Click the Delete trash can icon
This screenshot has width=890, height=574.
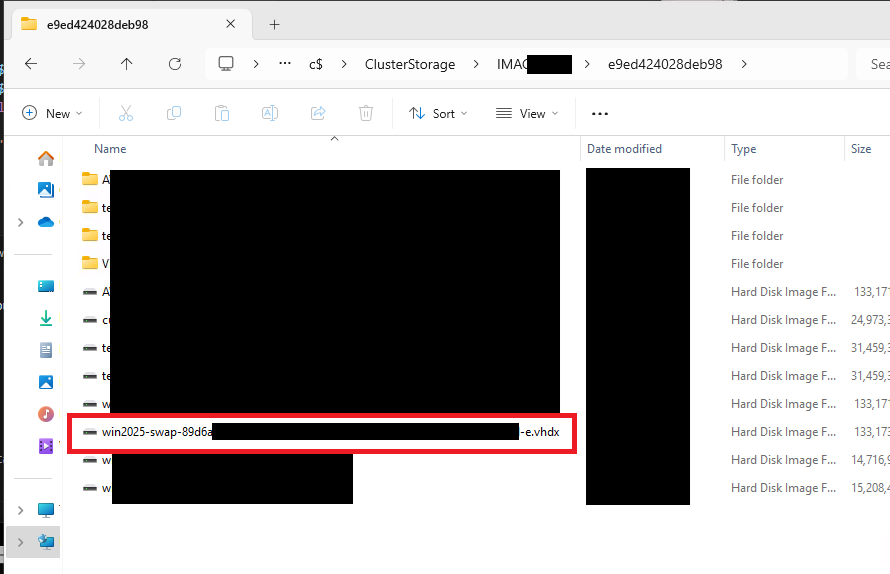pyautogui.click(x=366, y=113)
